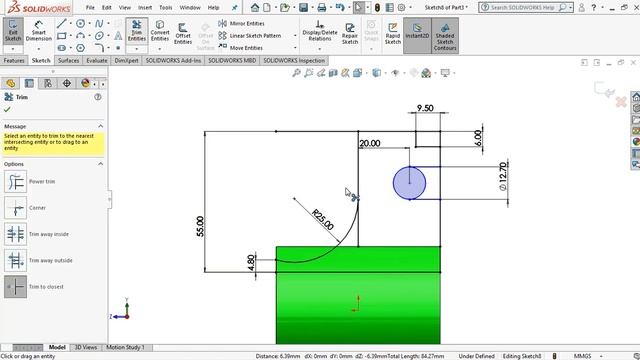640x360 pixels.
Task: Open the ConfigurationManager tab
Action: [x=48, y=83]
